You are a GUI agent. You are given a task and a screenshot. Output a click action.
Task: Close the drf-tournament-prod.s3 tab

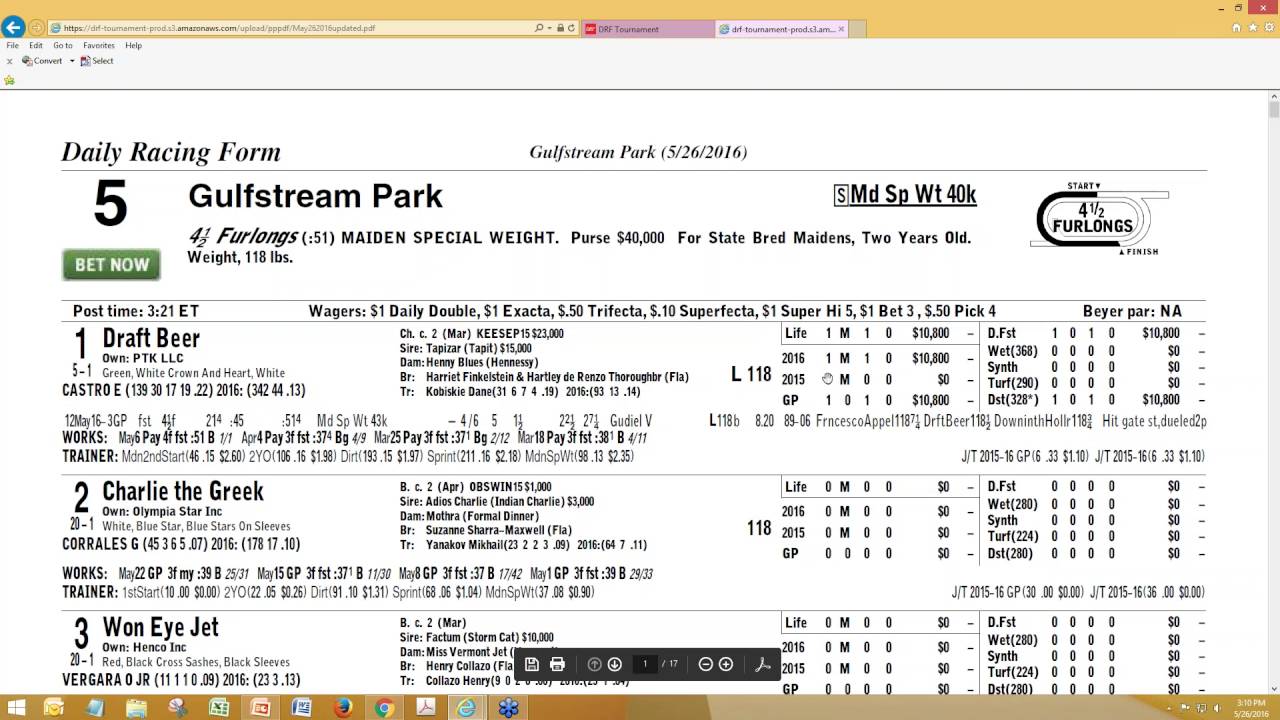pyautogui.click(x=841, y=29)
